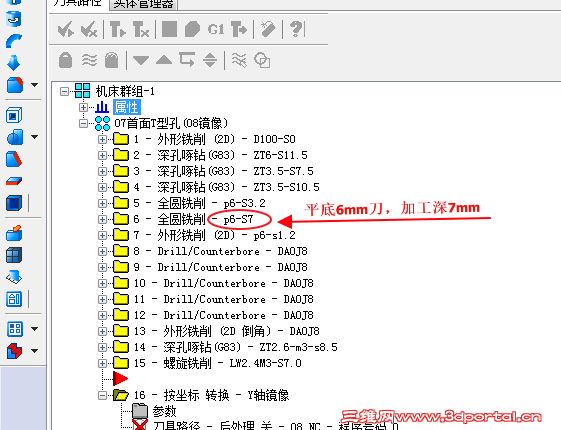Collapse operation 16 按坐标 转换

(x=102, y=395)
